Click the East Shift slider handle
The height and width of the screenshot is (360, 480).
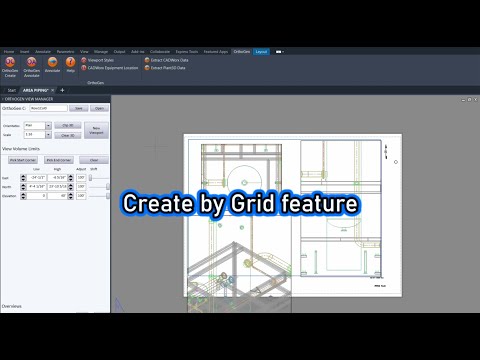pyautogui.click(x=90, y=178)
